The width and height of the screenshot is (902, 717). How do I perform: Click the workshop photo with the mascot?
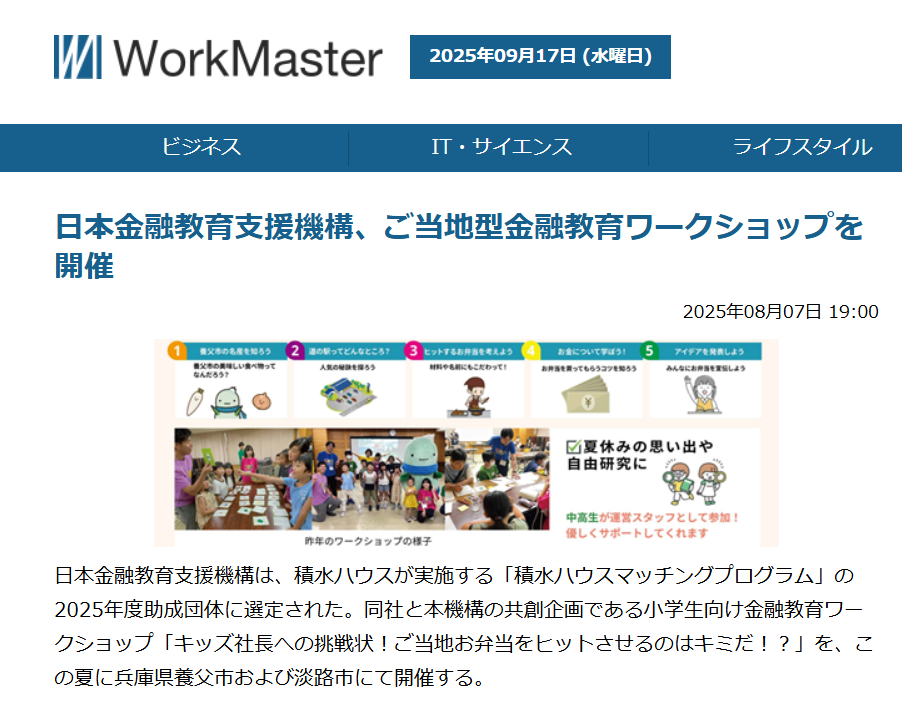tap(360, 480)
